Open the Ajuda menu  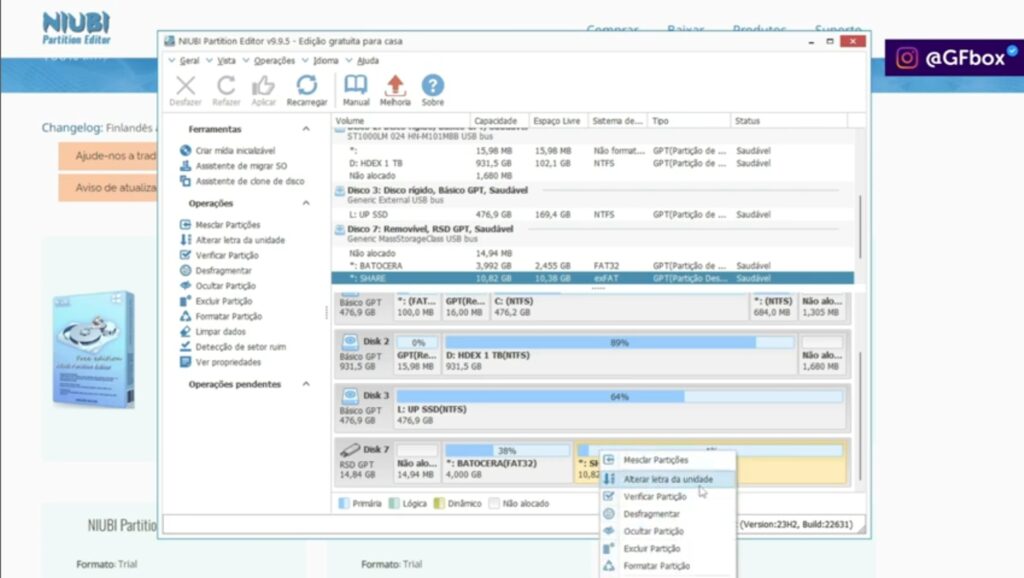point(368,61)
